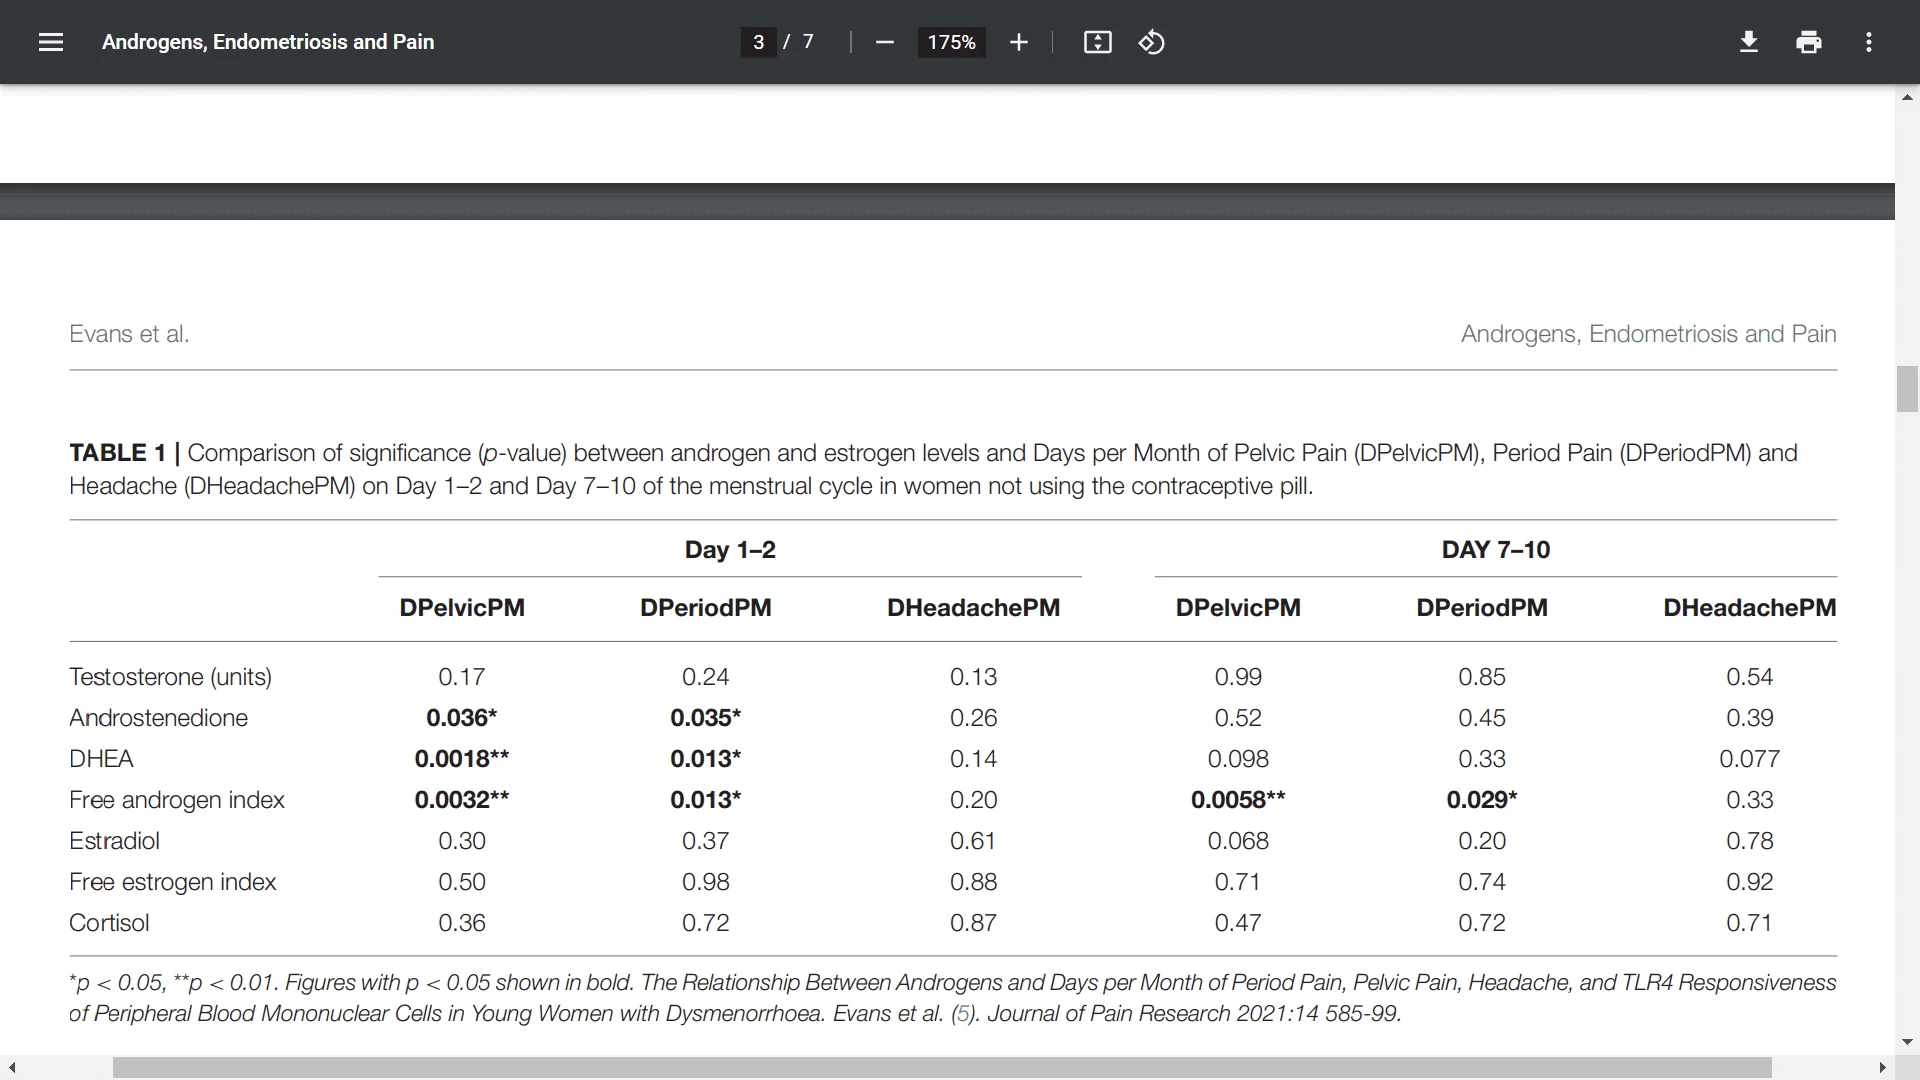Click the scroll right arrow
This screenshot has width=1920, height=1080.
click(1882, 1068)
